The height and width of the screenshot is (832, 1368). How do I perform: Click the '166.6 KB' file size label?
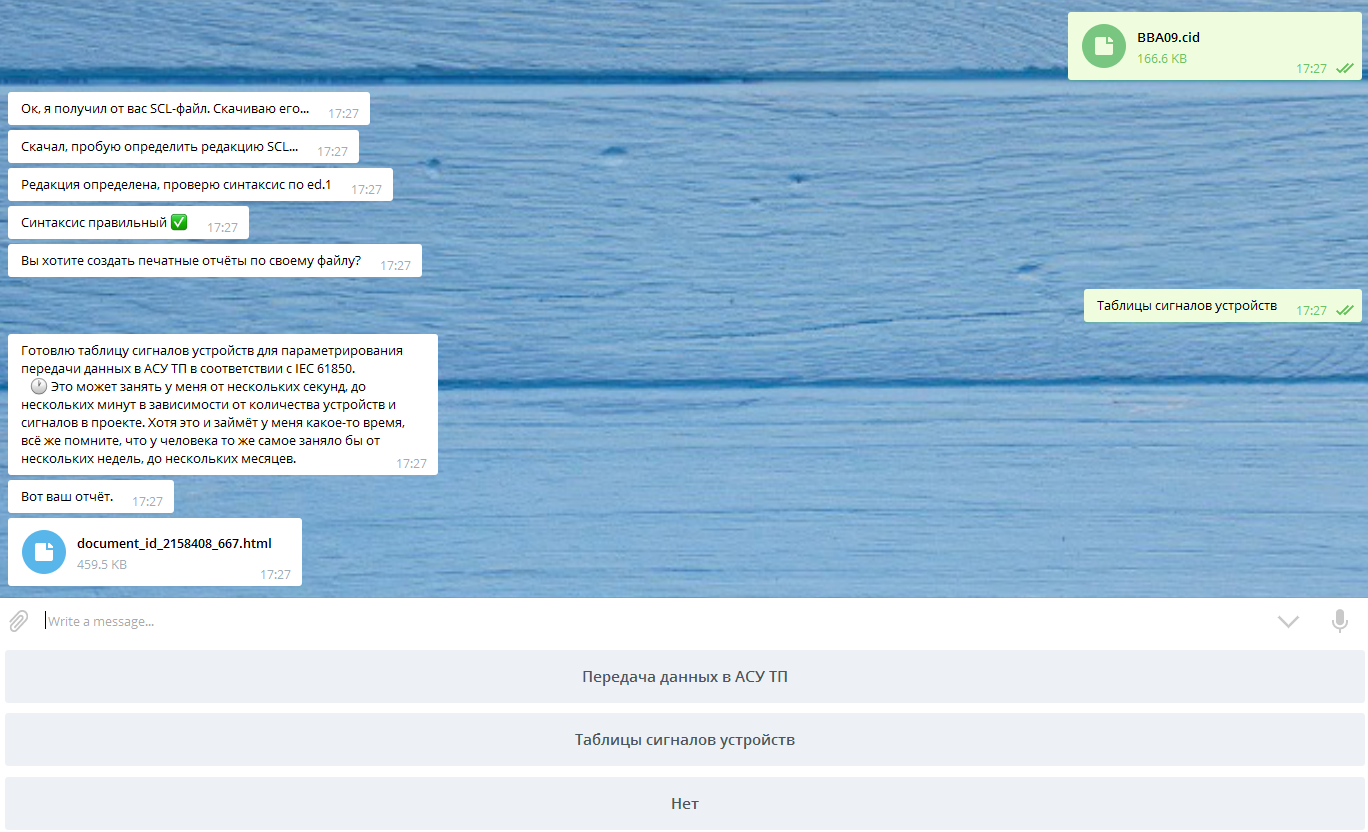pyautogui.click(x=1162, y=59)
